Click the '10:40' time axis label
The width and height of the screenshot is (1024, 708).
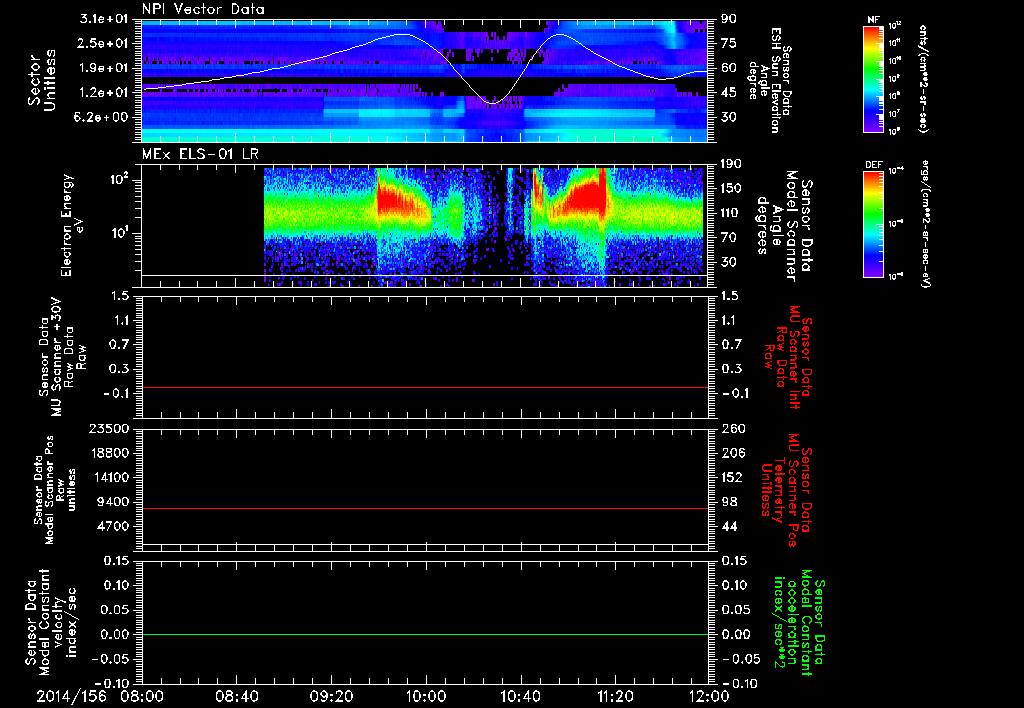tap(520, 696)
